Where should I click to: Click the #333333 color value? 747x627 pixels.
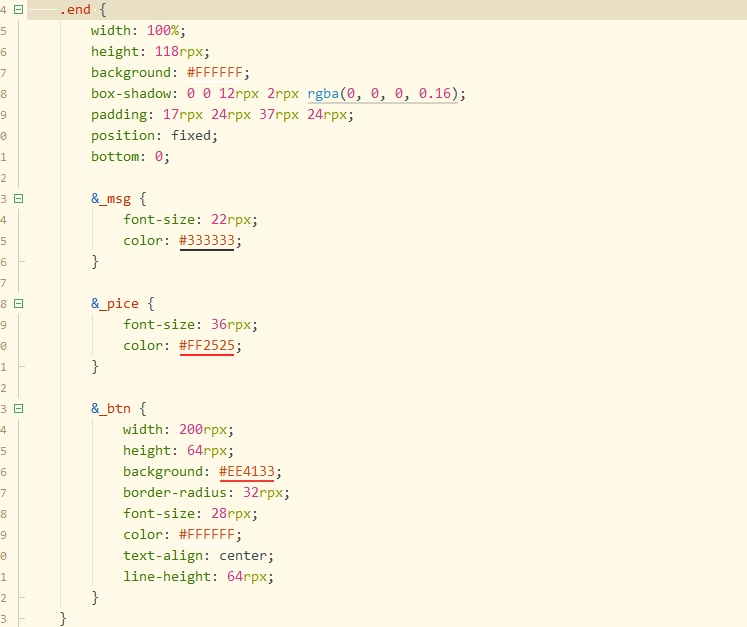tap(207, 241)
